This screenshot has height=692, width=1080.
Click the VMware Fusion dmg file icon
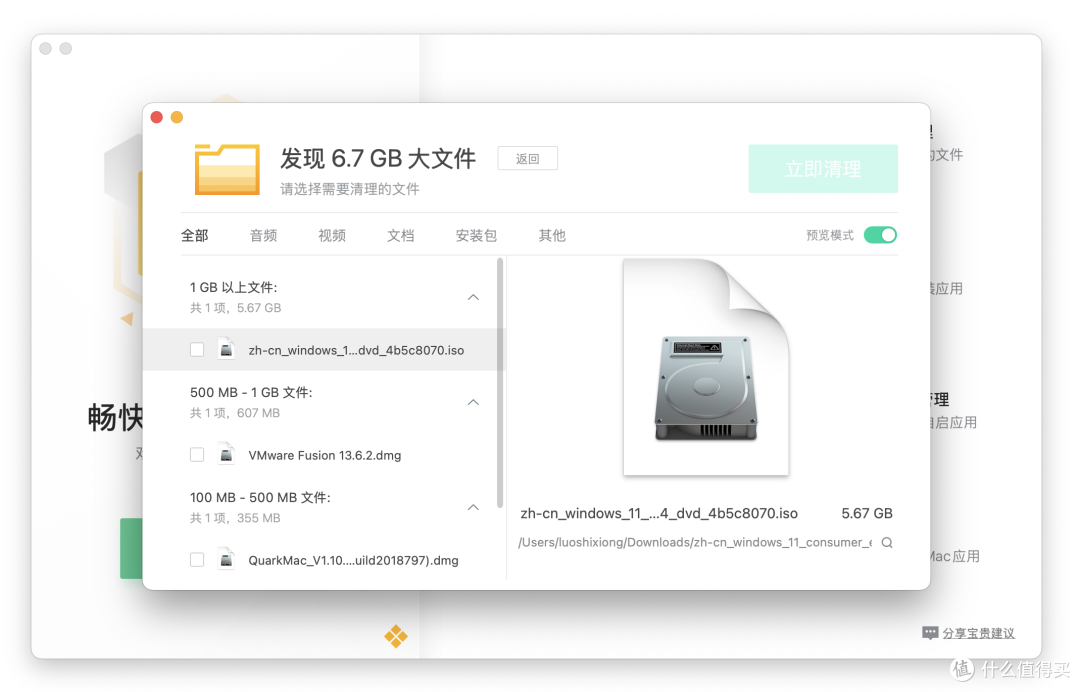(226, 455)
